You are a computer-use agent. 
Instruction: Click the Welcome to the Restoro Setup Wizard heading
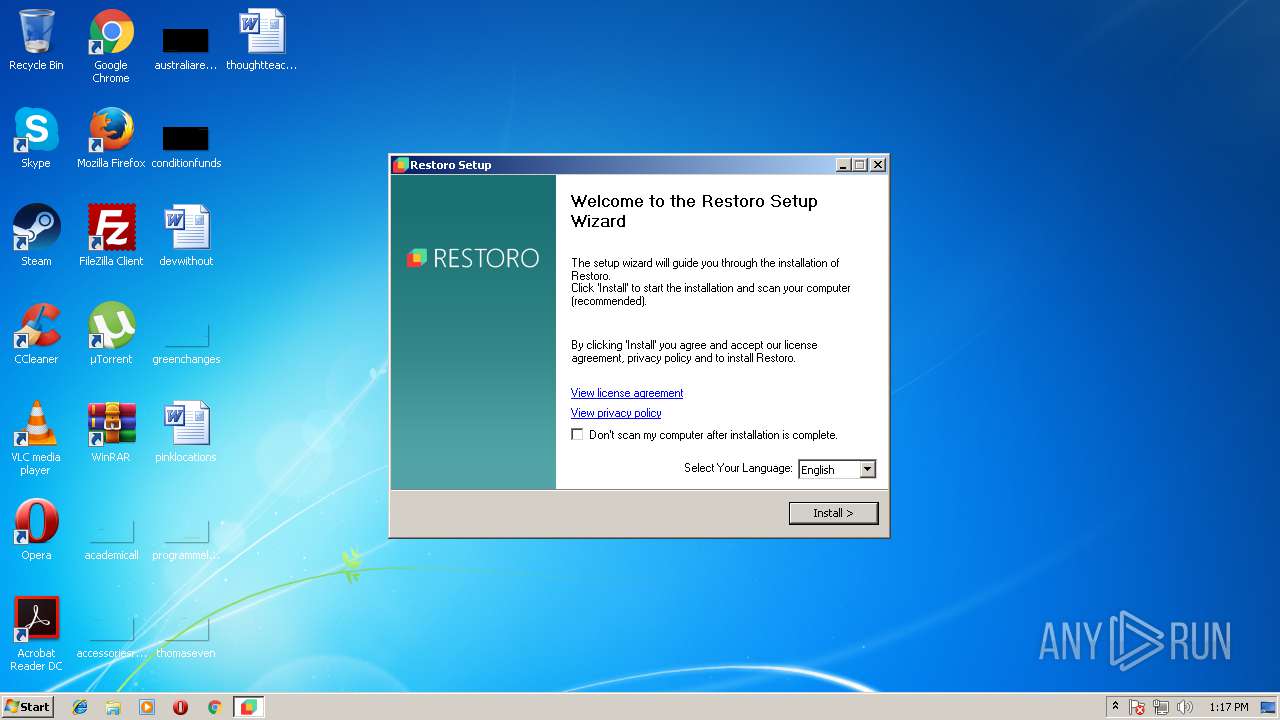[x=694, y=211]
